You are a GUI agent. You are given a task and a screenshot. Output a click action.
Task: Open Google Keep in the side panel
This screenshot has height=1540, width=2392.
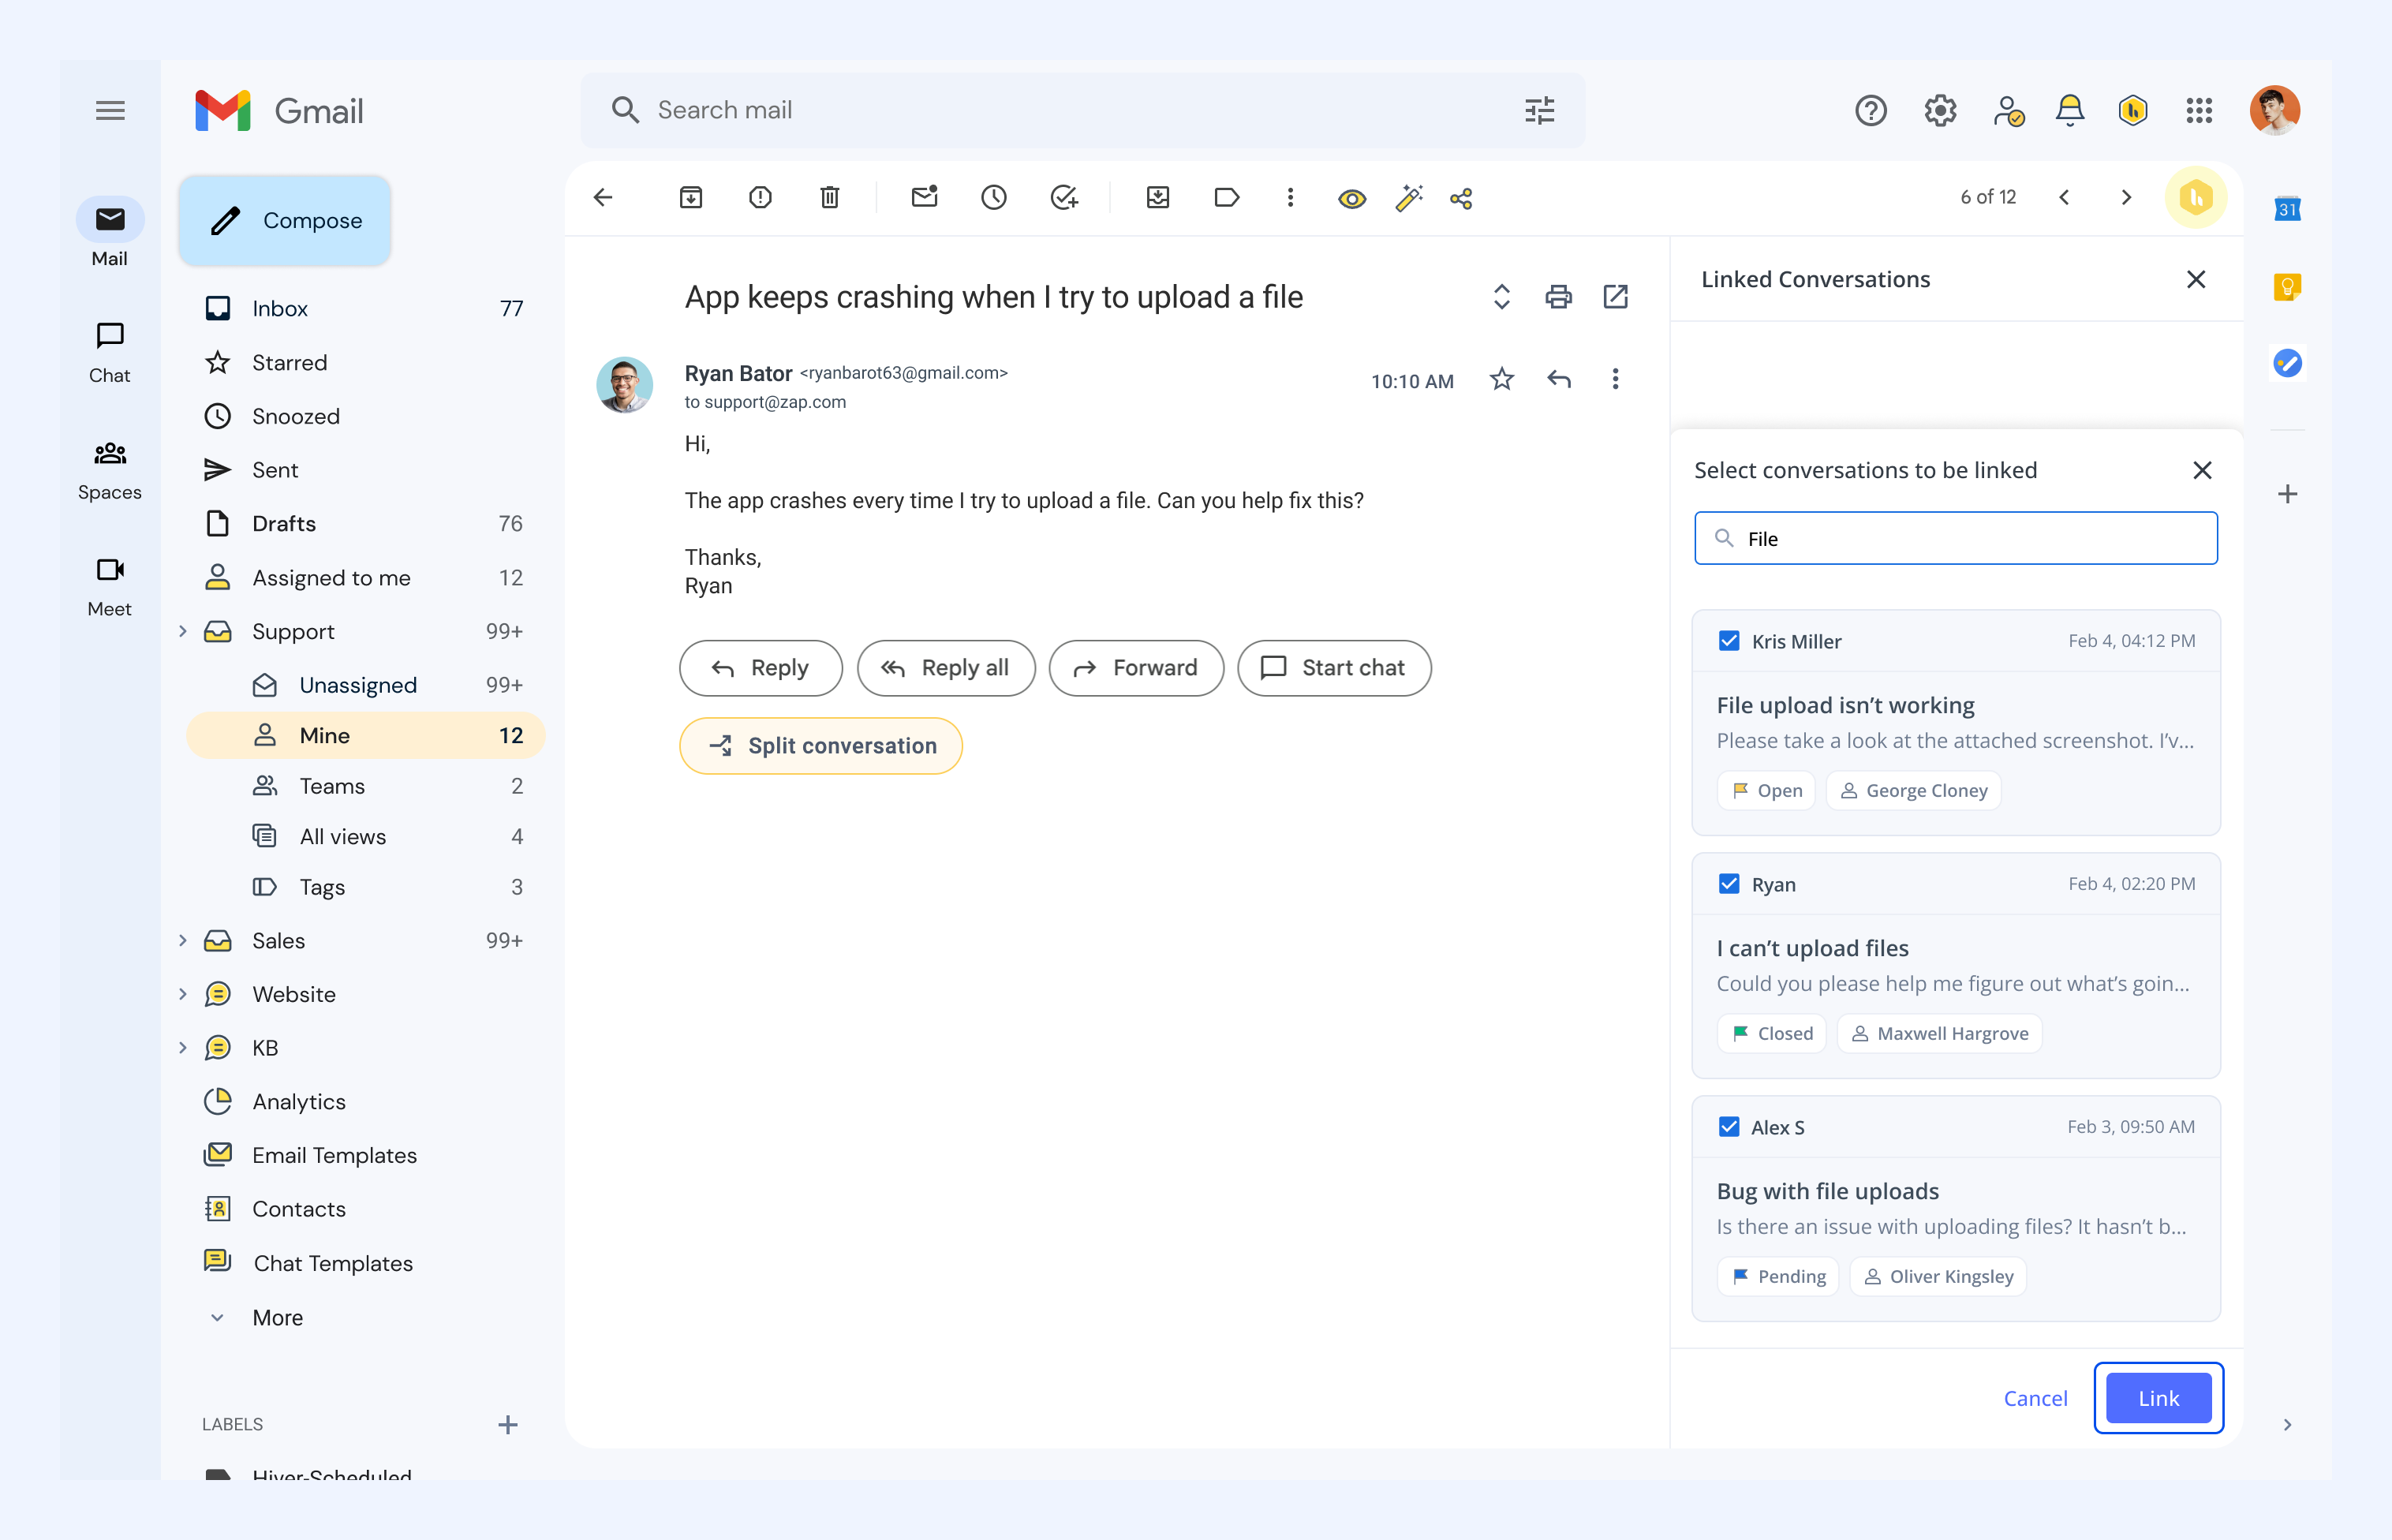tap(2287, 287)
